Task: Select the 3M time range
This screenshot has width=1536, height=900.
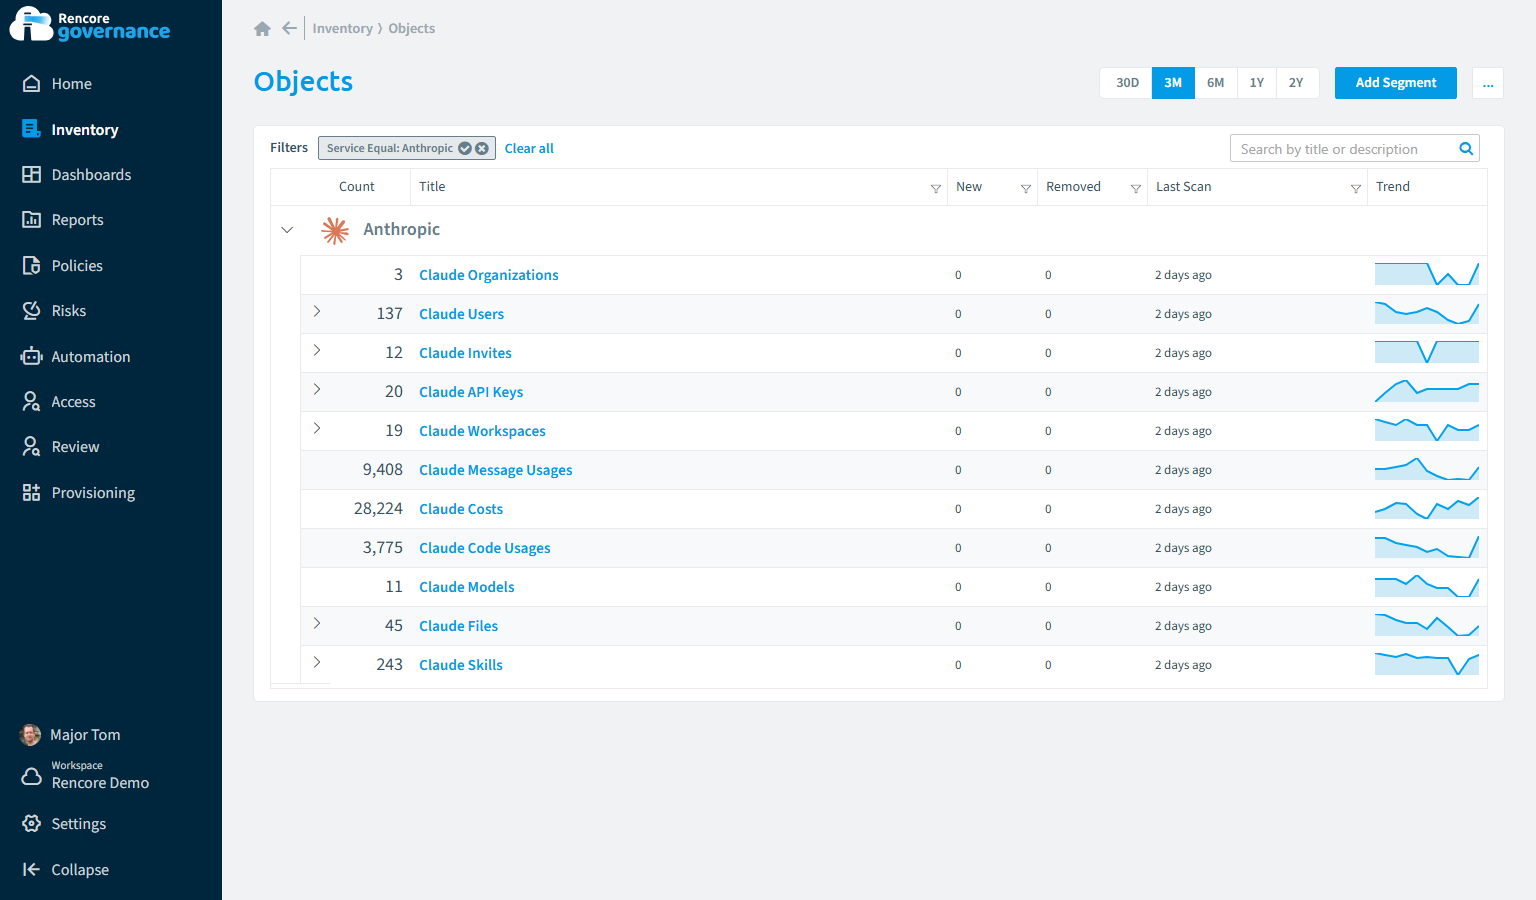Action: 1173,83
